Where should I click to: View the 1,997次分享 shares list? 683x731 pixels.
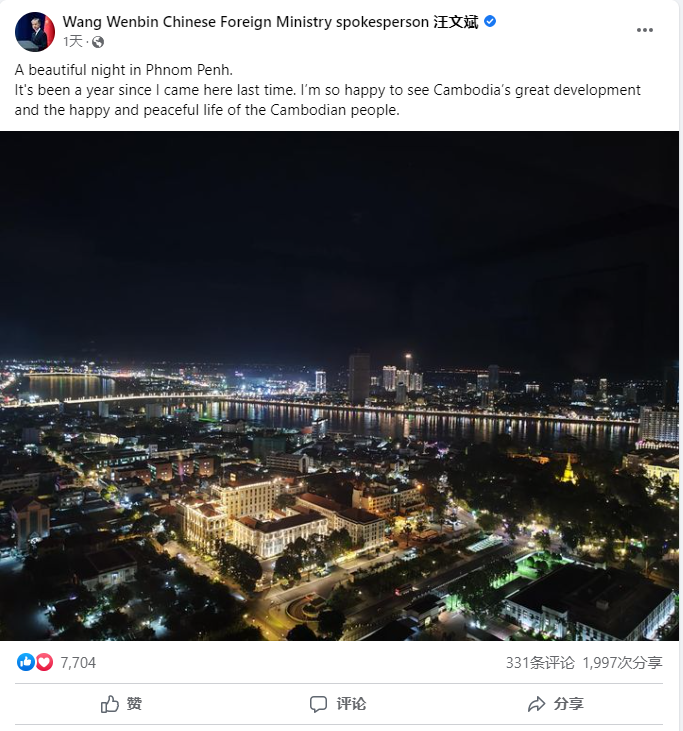622,662
